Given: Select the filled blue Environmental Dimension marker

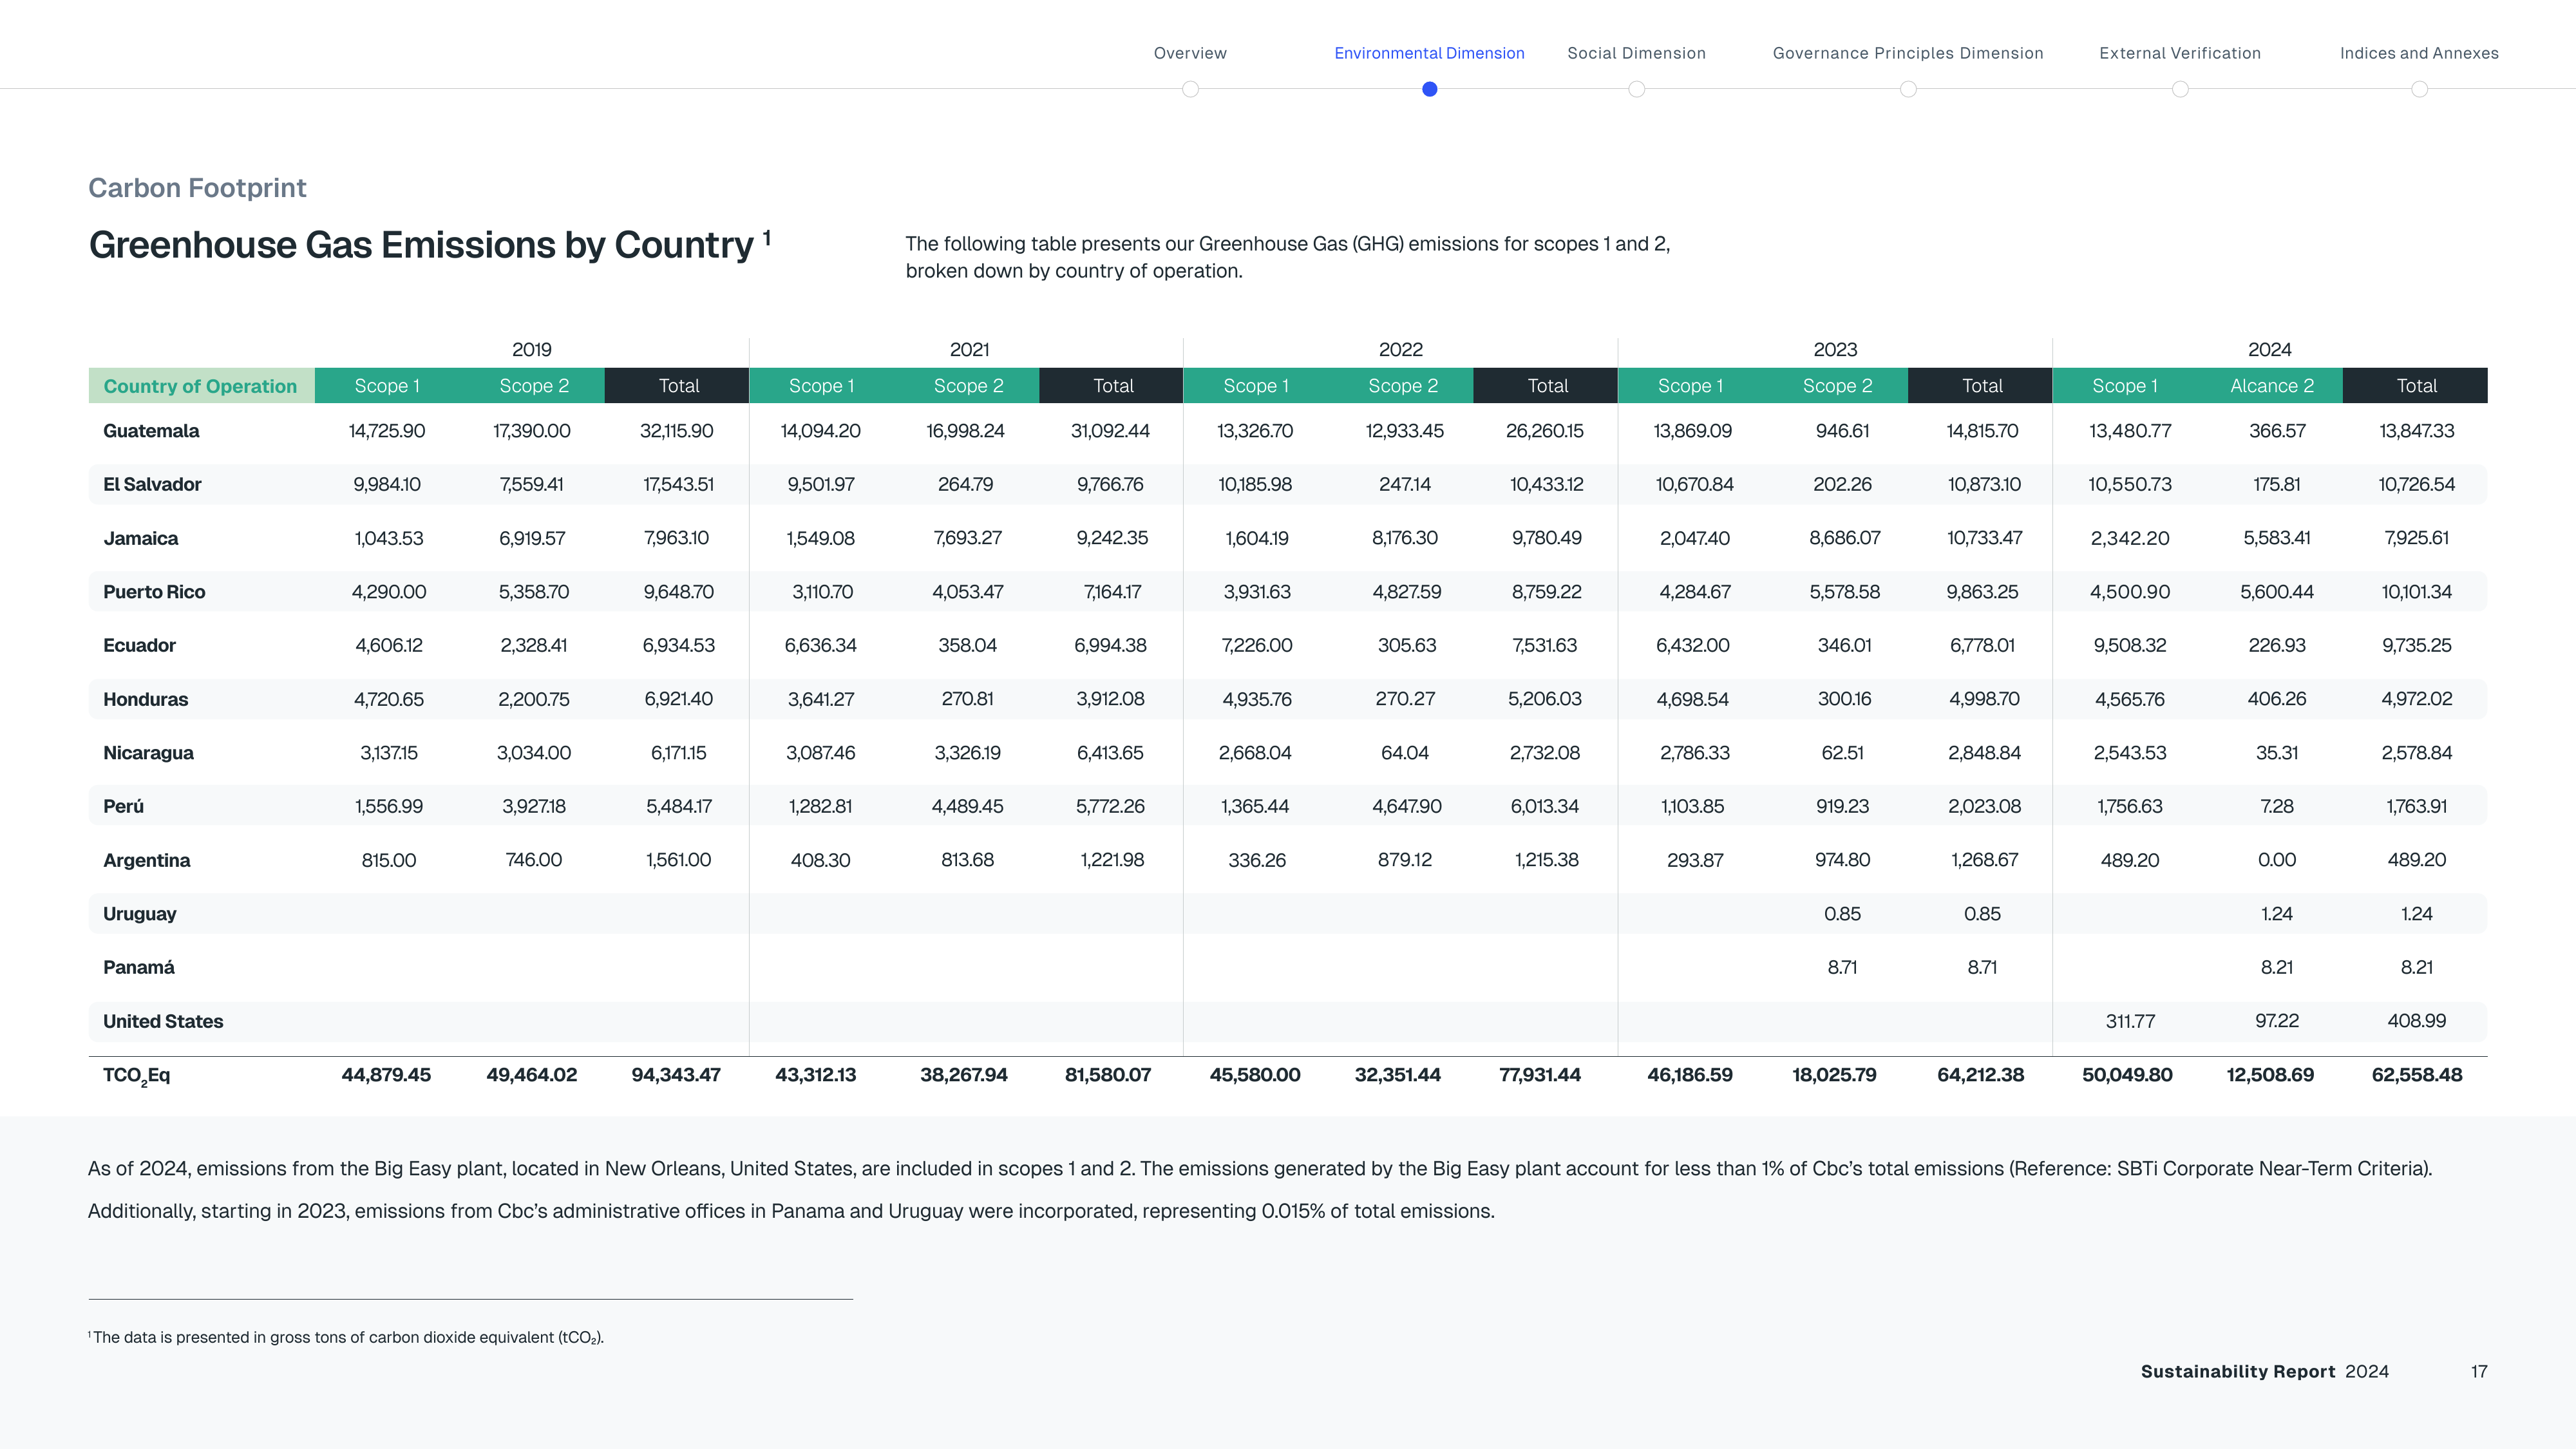Looking at the screenshot, I should (1430, 89).
